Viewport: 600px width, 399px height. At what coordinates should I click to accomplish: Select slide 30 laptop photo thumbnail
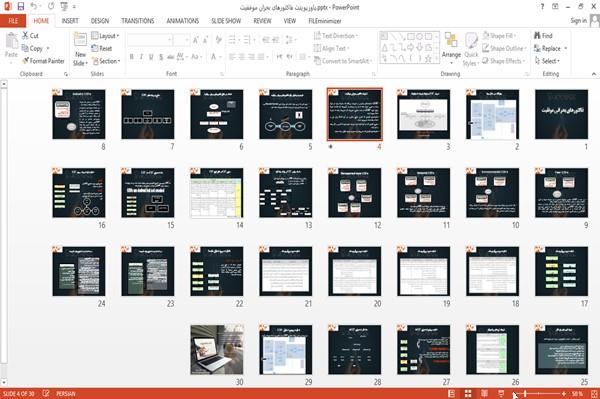coord(217,349)
